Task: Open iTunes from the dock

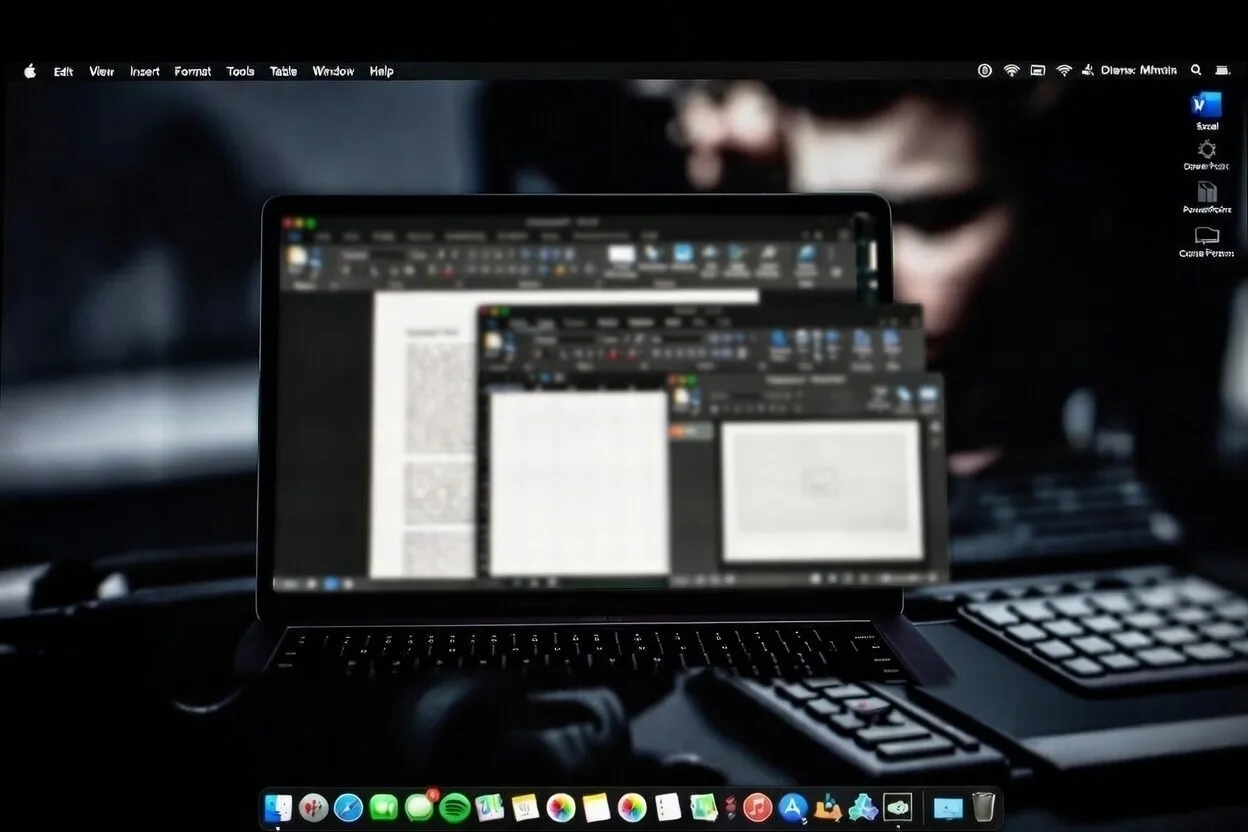Action: [x=756, y=807]
